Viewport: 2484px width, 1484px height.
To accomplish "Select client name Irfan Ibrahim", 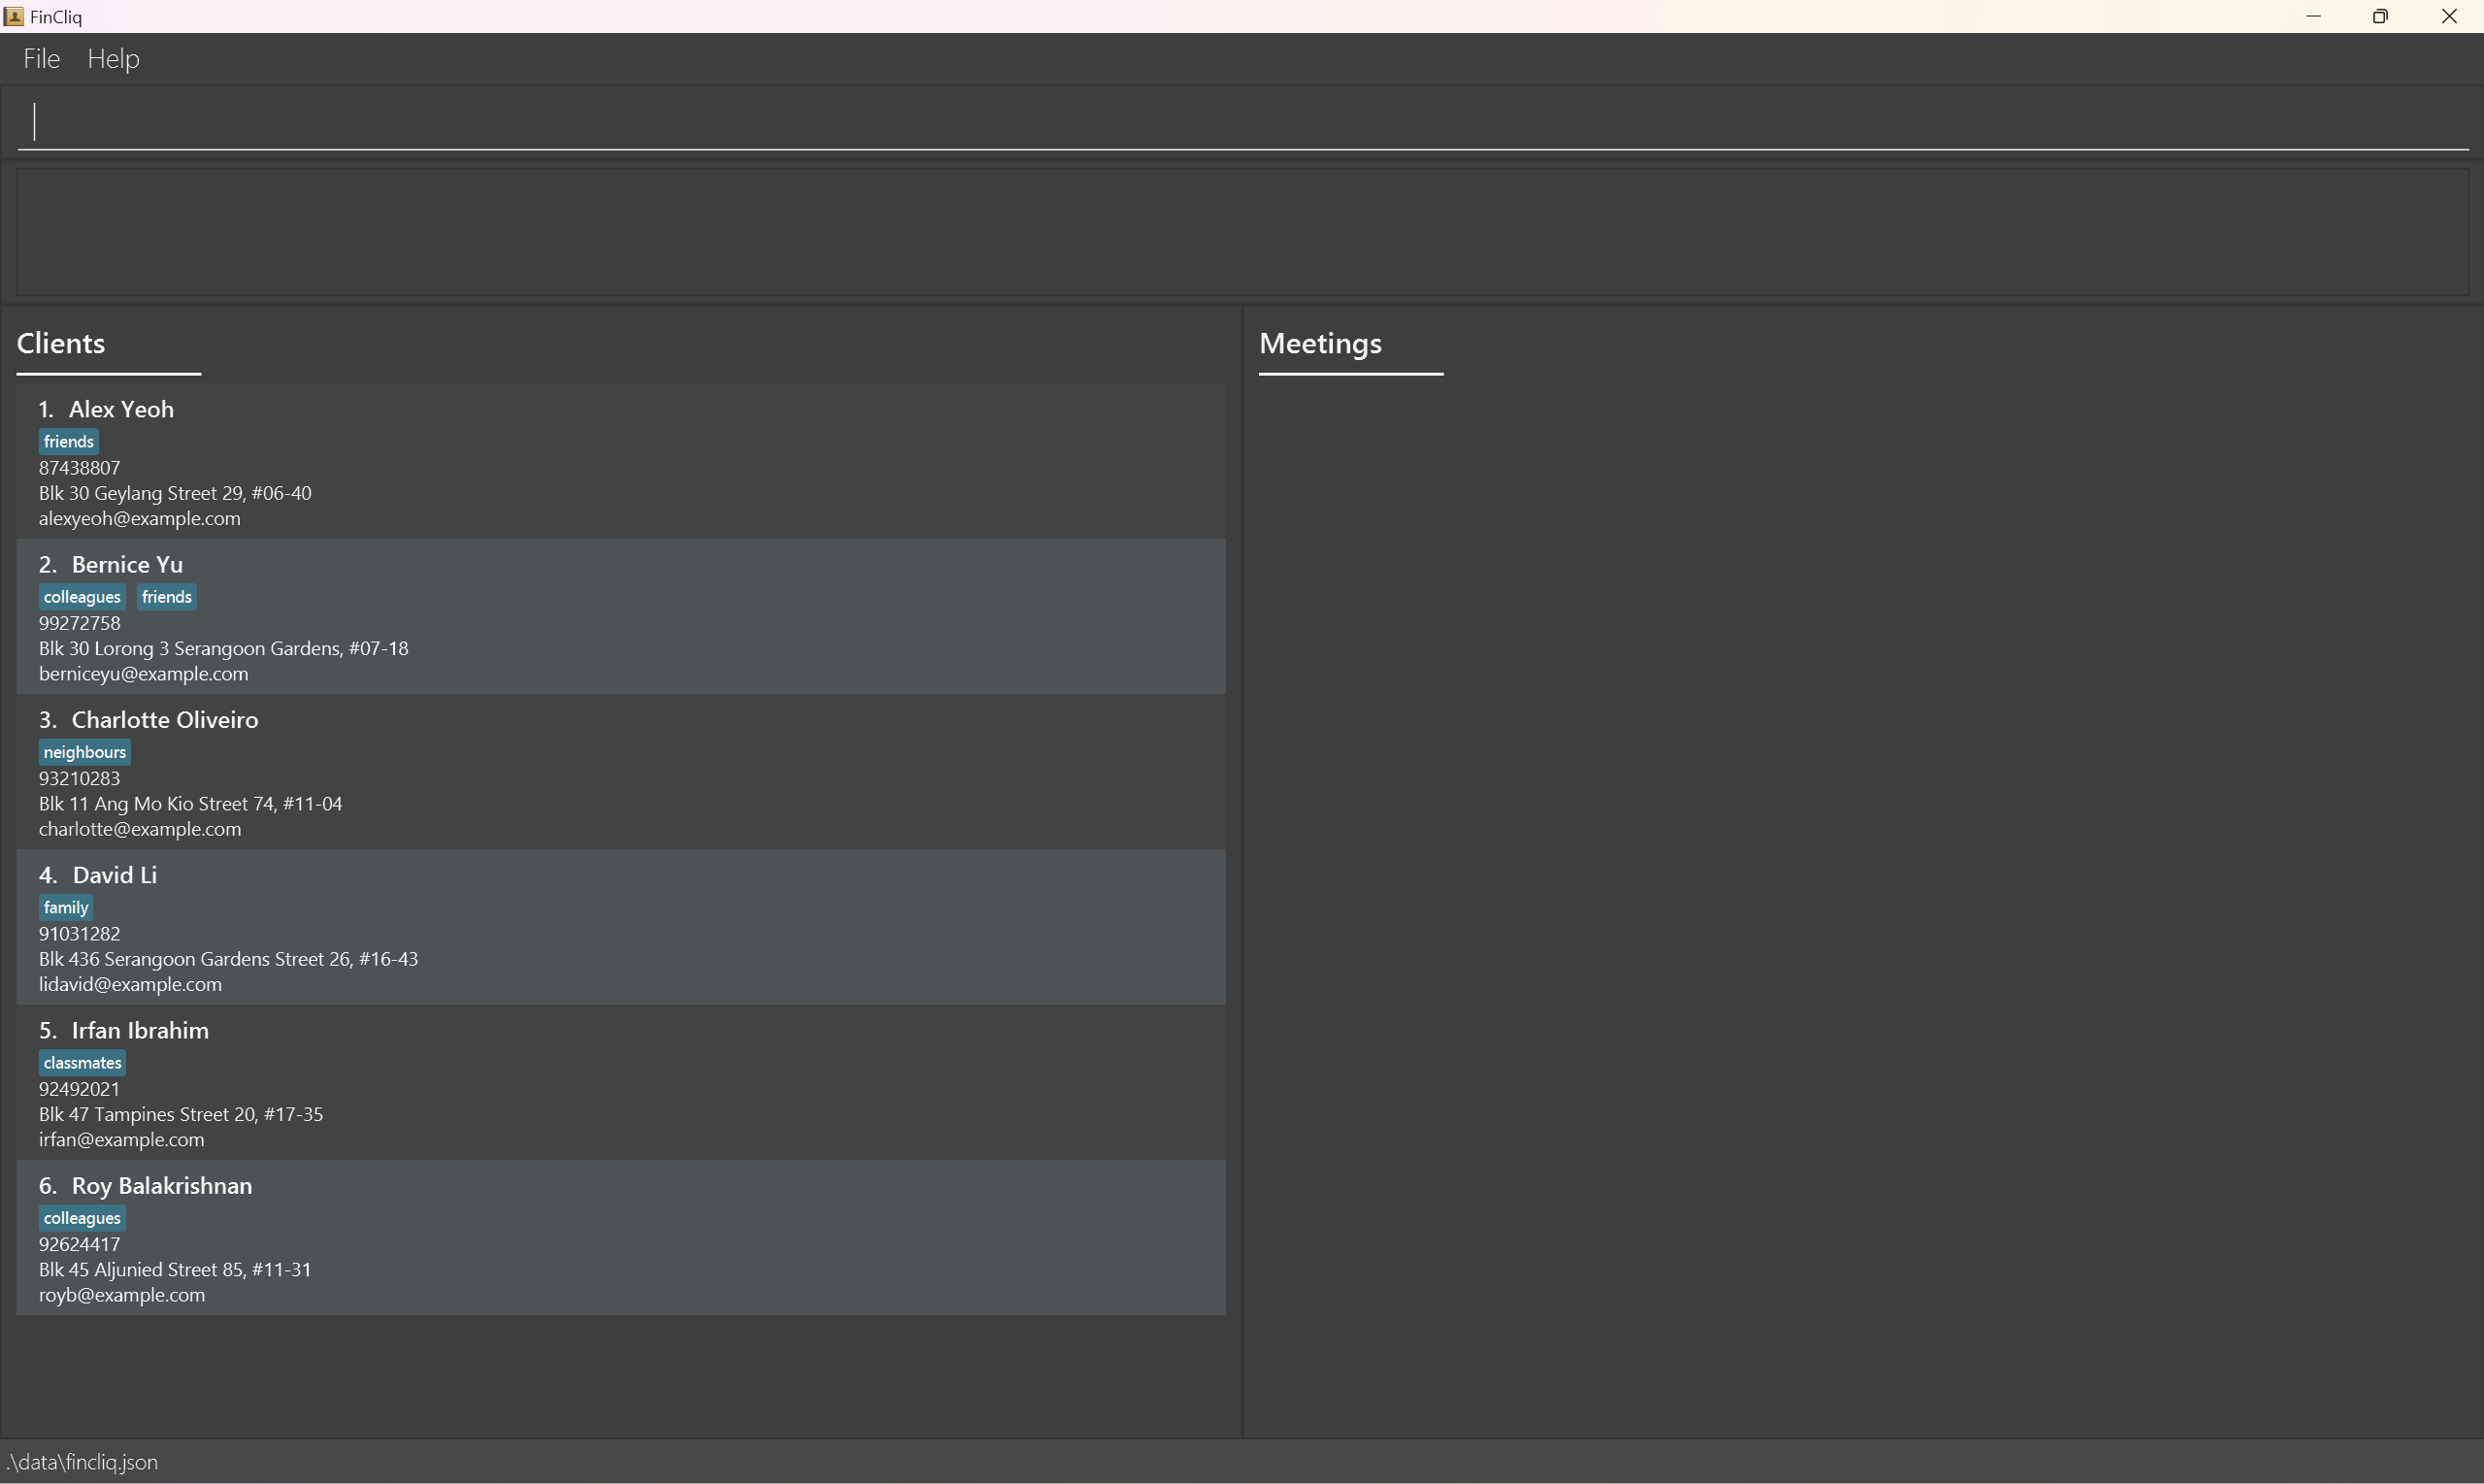I will point(140,1030).
